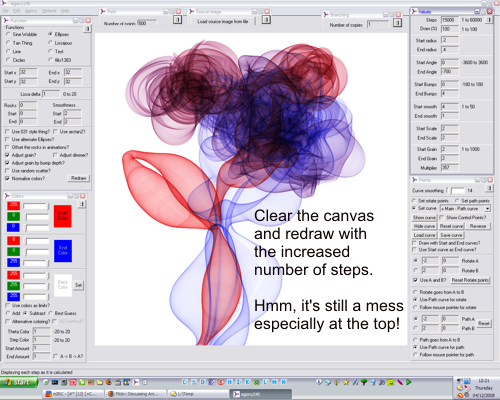Open the Edit menu
This screenshot has width=500, height=400.
pos(17,11)
